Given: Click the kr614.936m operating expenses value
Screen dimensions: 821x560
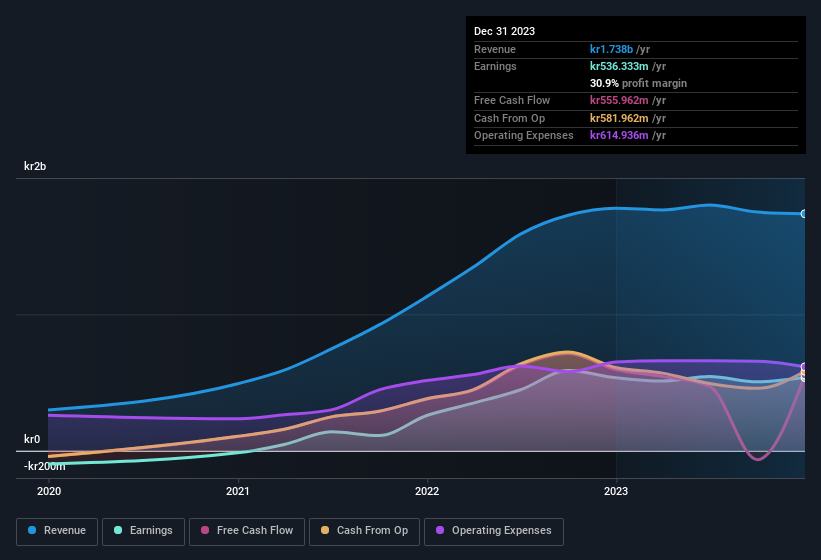Looking at the screenshot, I should (x=619, y=136).
